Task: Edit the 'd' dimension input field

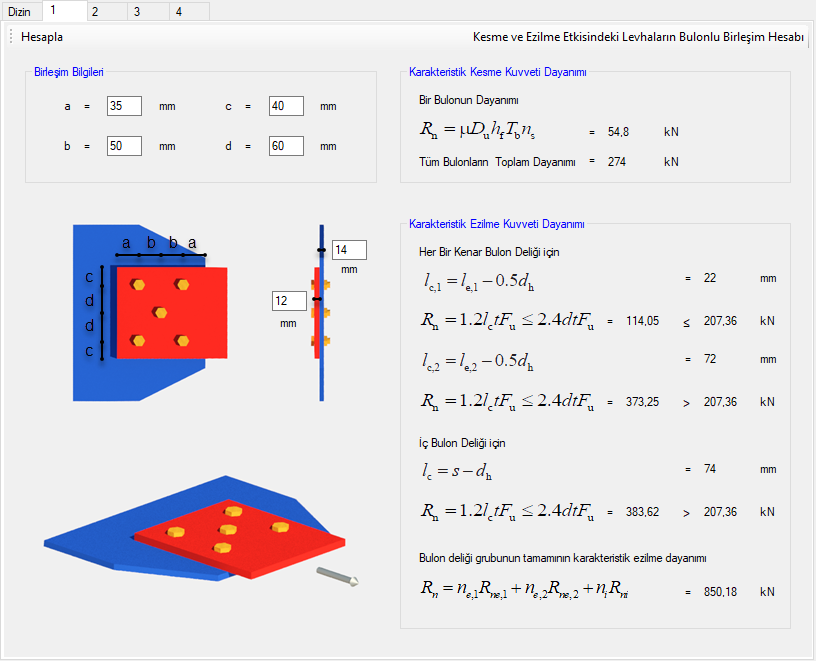Action: click(286, 146)
